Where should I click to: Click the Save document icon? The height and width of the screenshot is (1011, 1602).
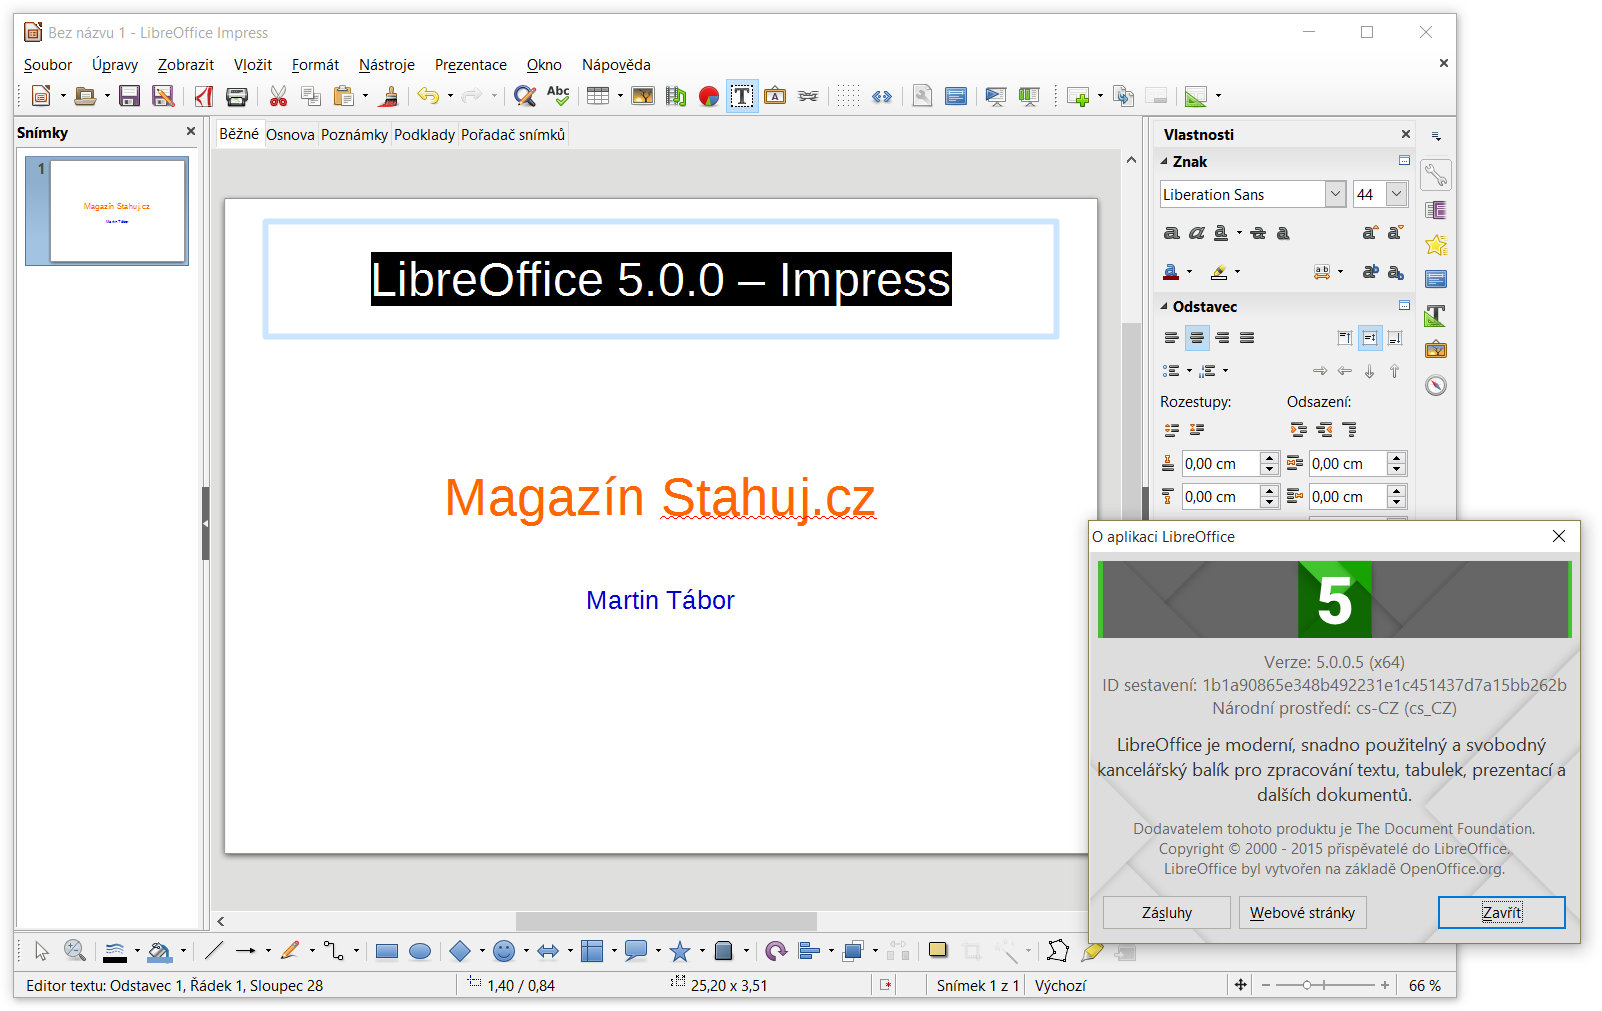[x=129, y=96]
